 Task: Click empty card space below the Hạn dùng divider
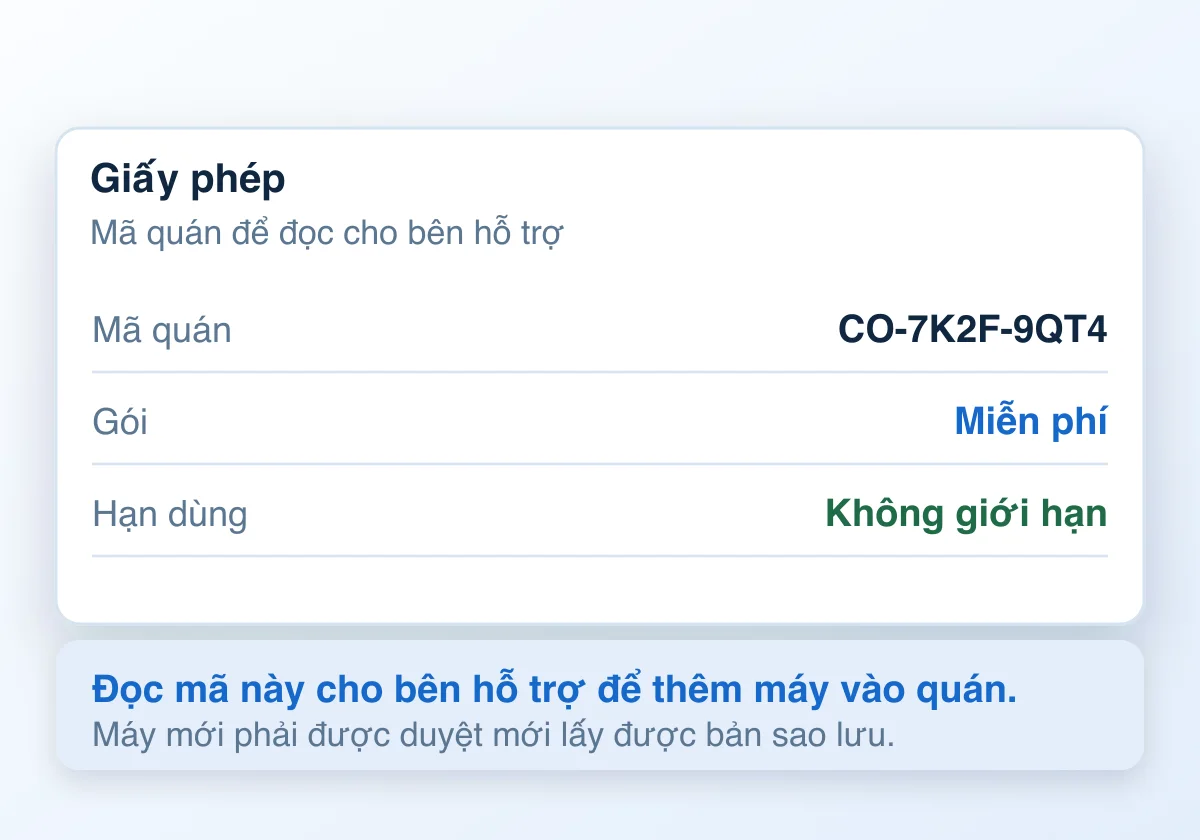pyautogui.click(x=600, y=590)
